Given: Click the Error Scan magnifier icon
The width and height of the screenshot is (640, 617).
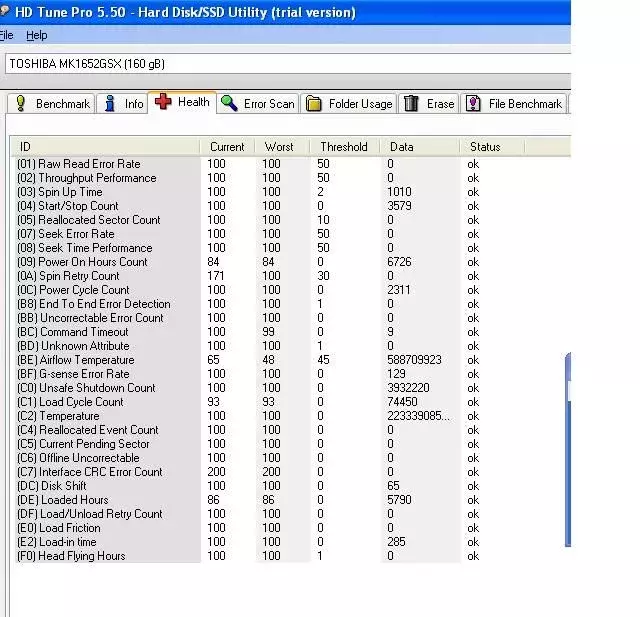Looking at the screenshot, I should 229,103.
